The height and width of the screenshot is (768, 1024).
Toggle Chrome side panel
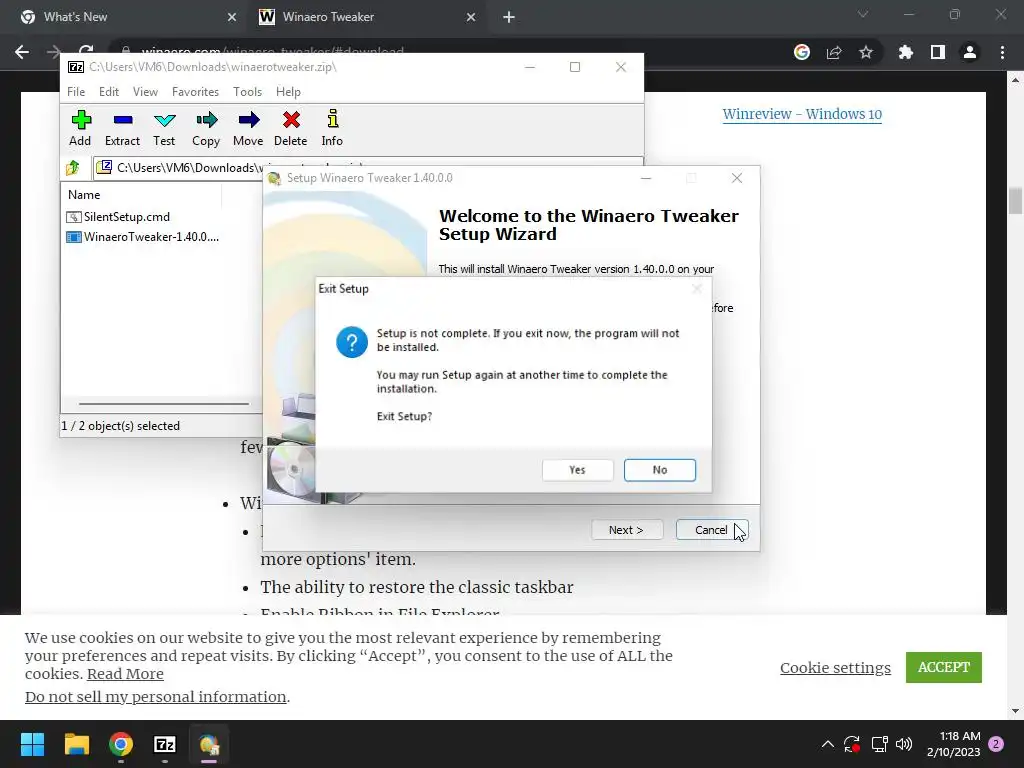[938, 52]
